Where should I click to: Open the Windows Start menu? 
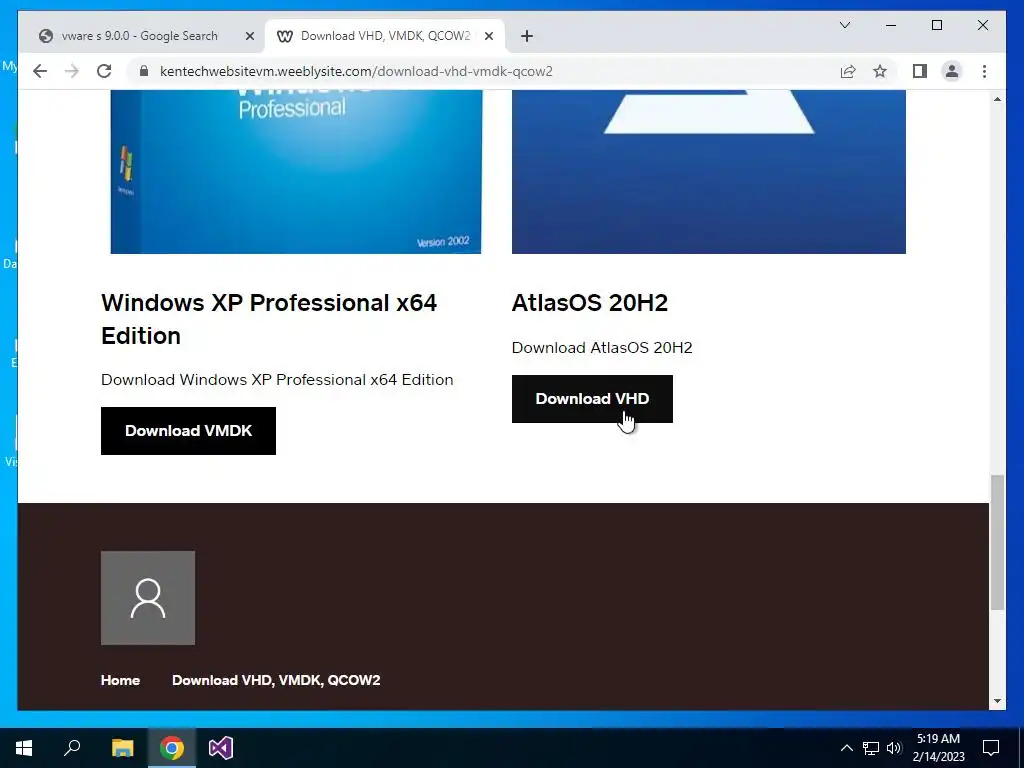[24, 748]
